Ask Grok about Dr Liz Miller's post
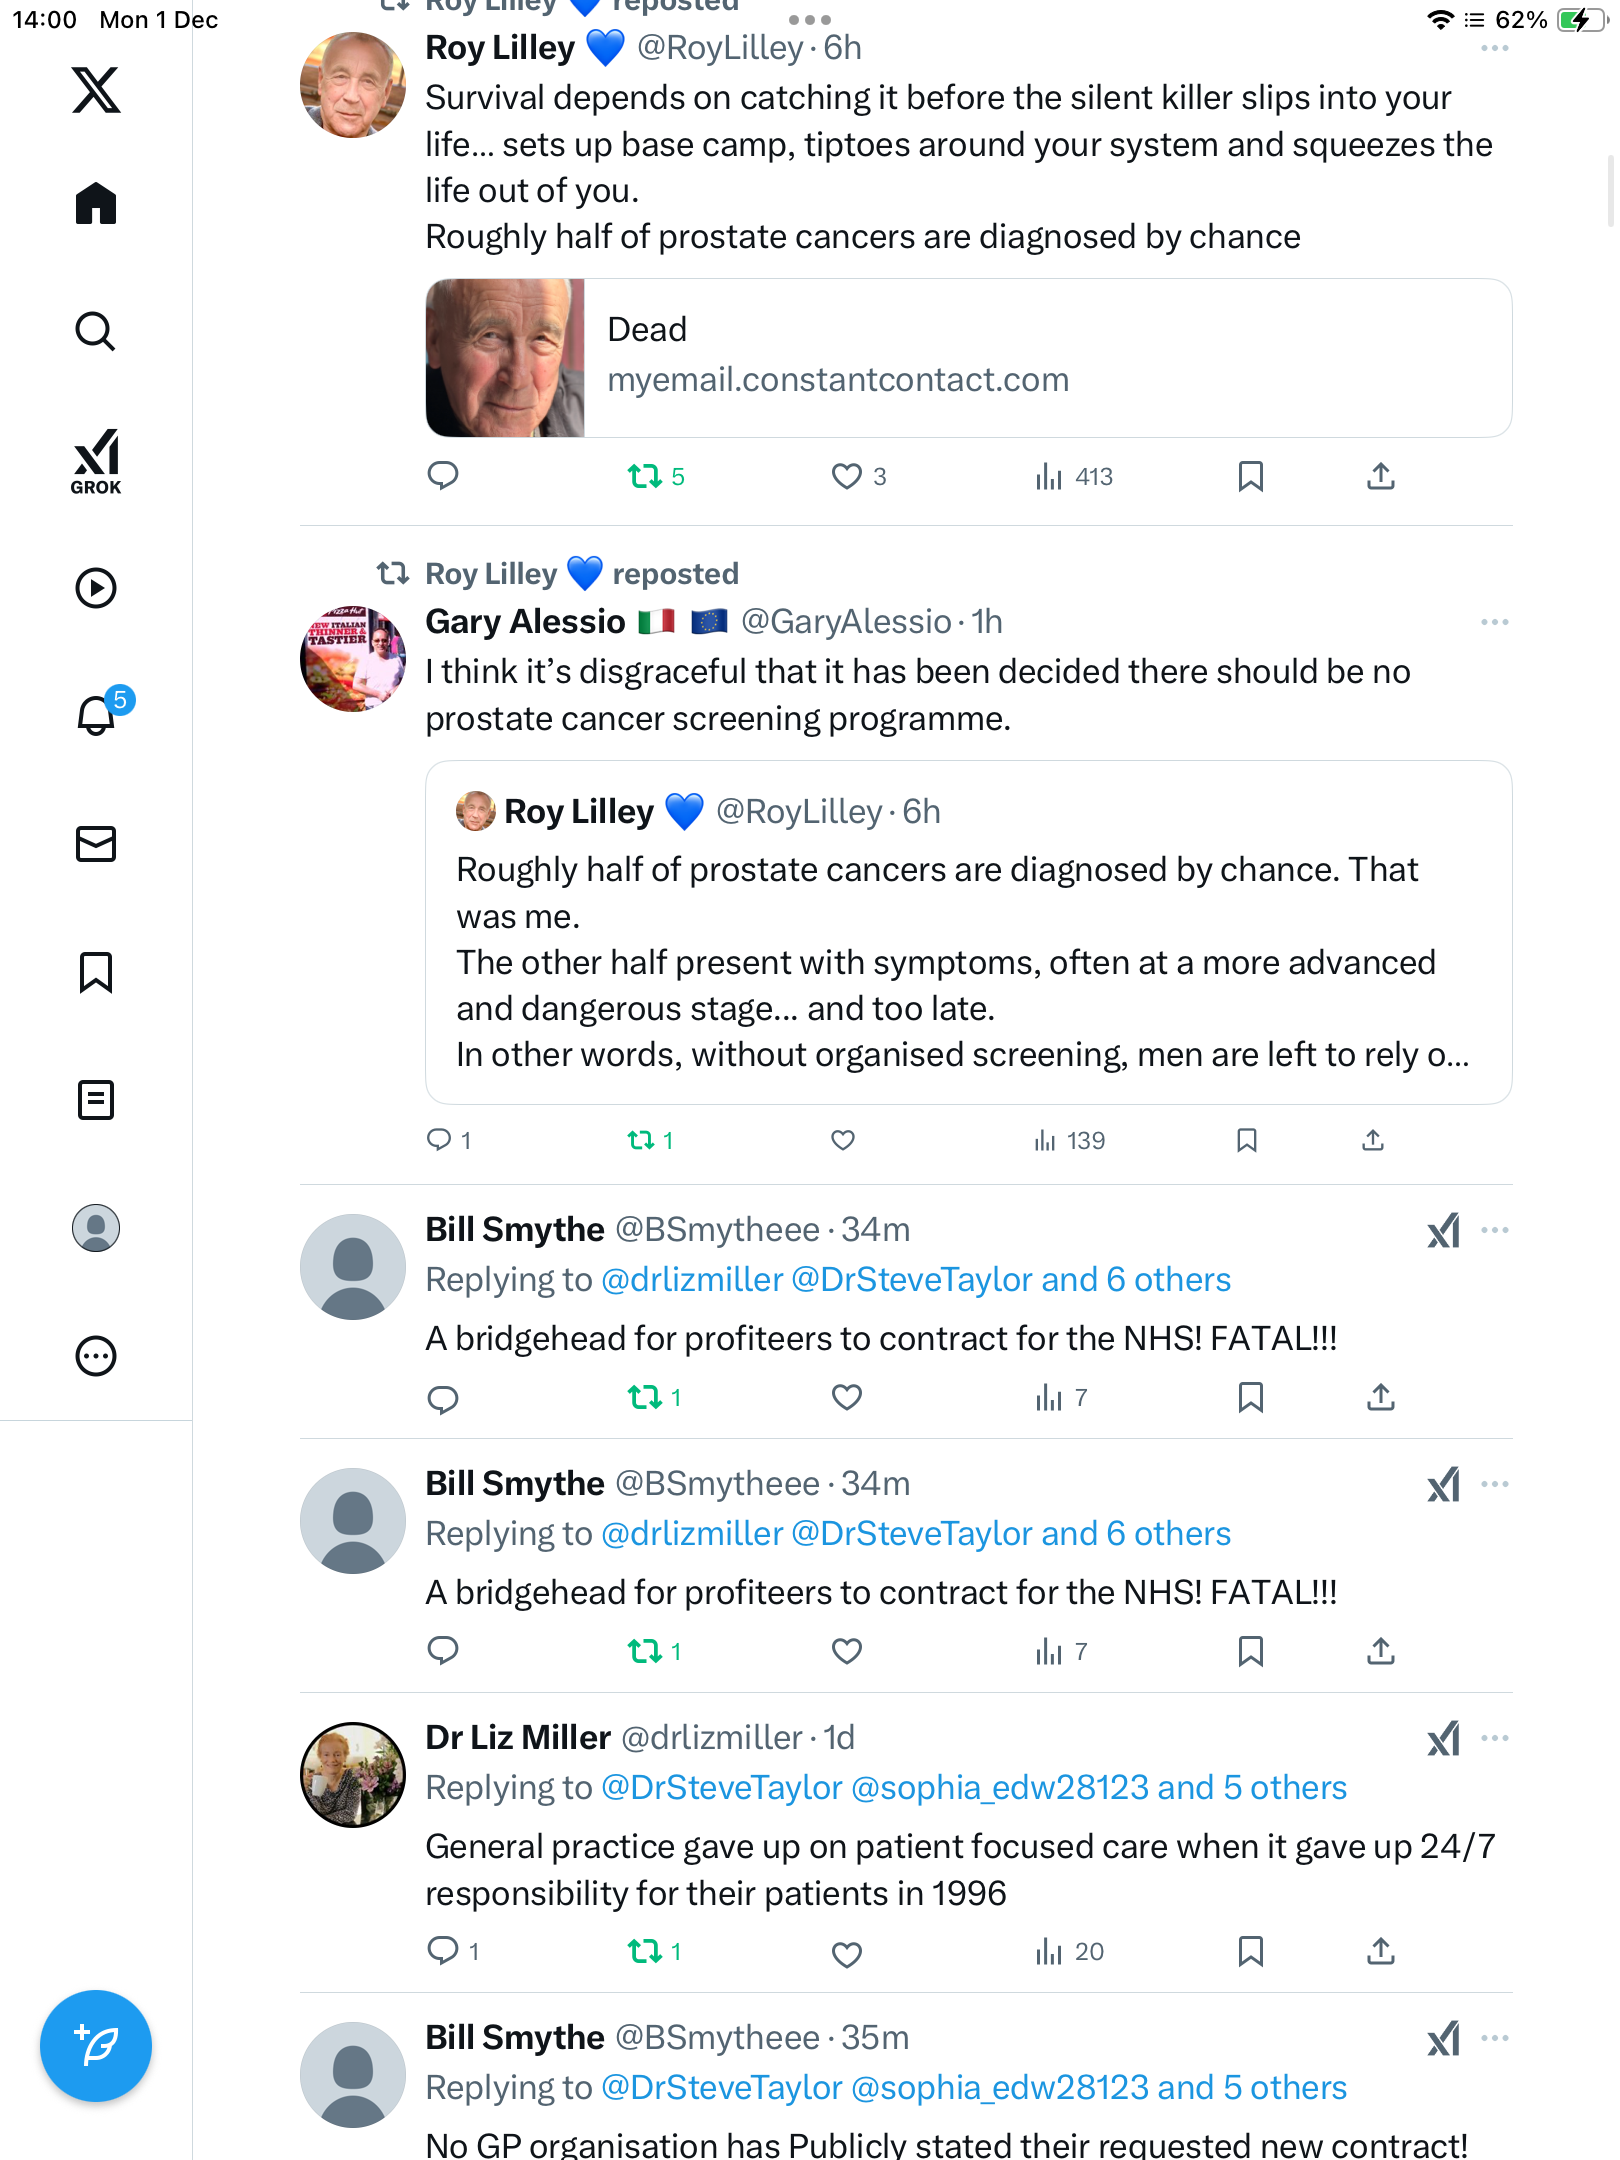Image resolution: width=1620 pixels, height=2160 pixels. [1443, 1739]
